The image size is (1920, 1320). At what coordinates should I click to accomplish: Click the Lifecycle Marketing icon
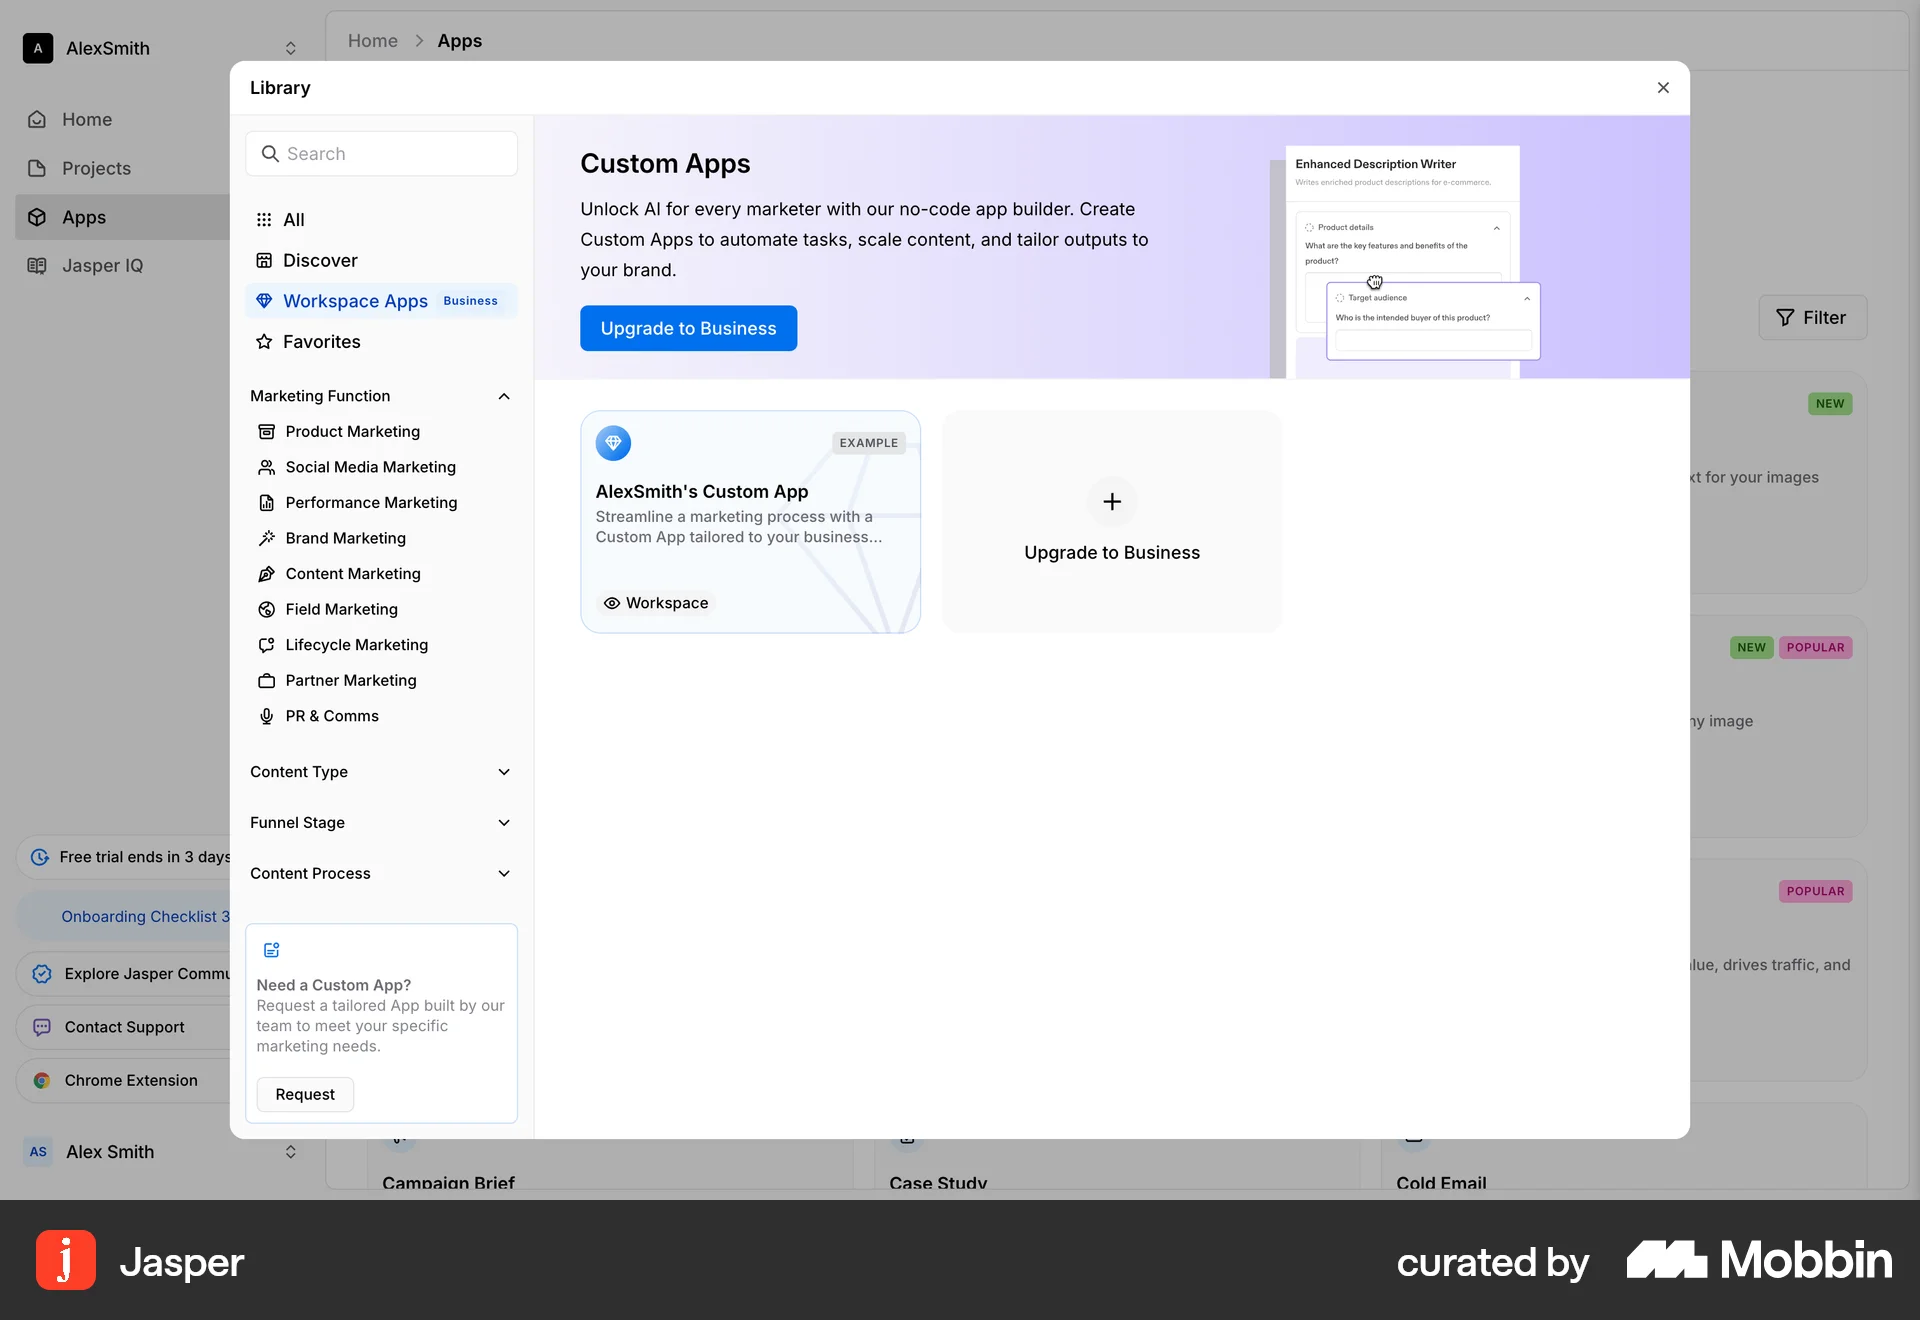point(266,645)
